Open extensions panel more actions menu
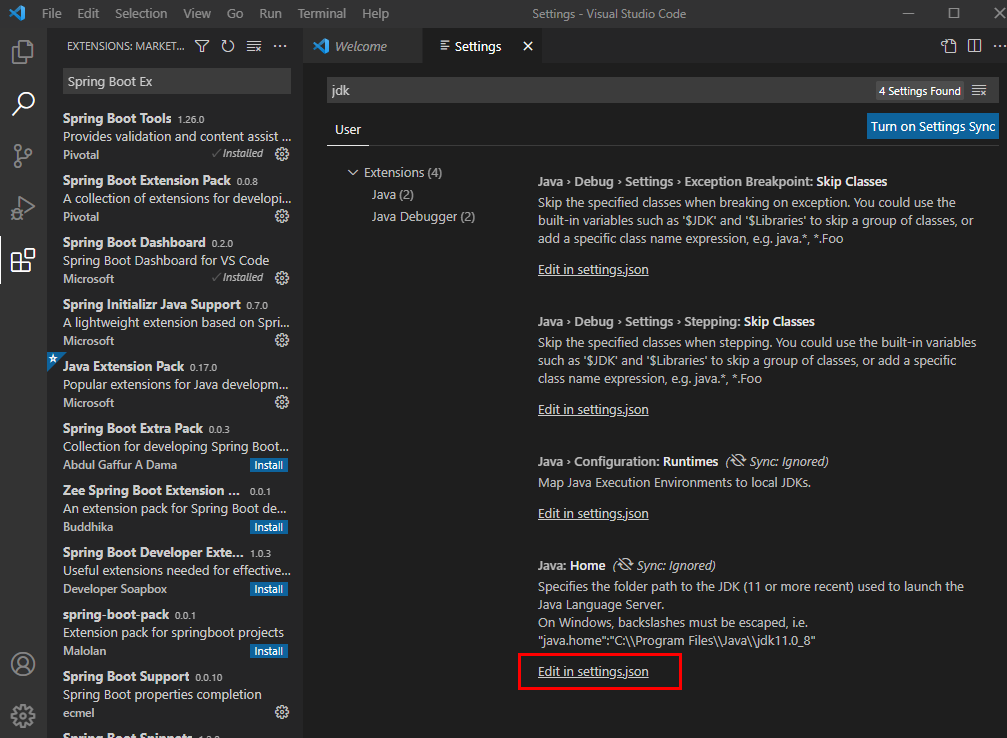Image resolution: width=1007 pixels, height=738 pixels. point(280,46)
